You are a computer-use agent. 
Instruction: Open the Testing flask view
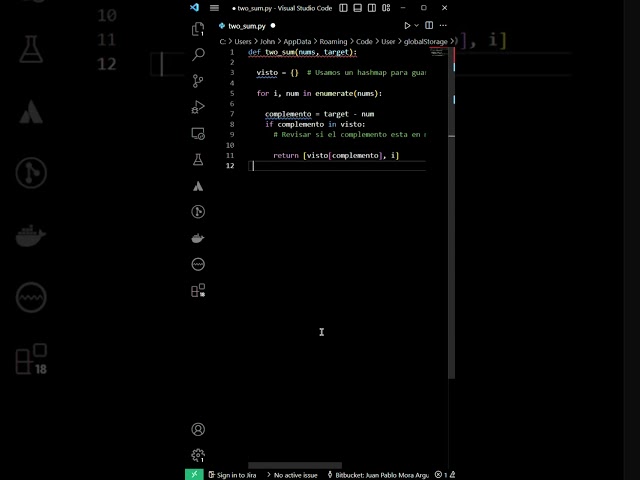198,160
